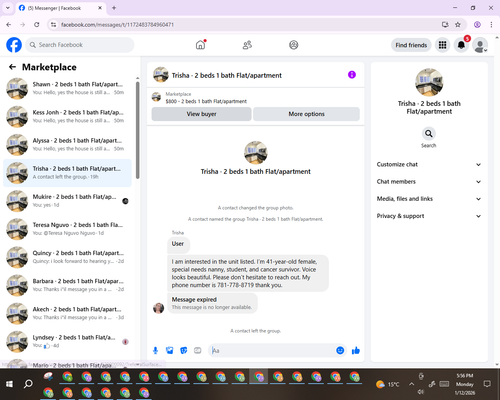
Task: Choose a GIF icon
Action: (x=198, y=350)
